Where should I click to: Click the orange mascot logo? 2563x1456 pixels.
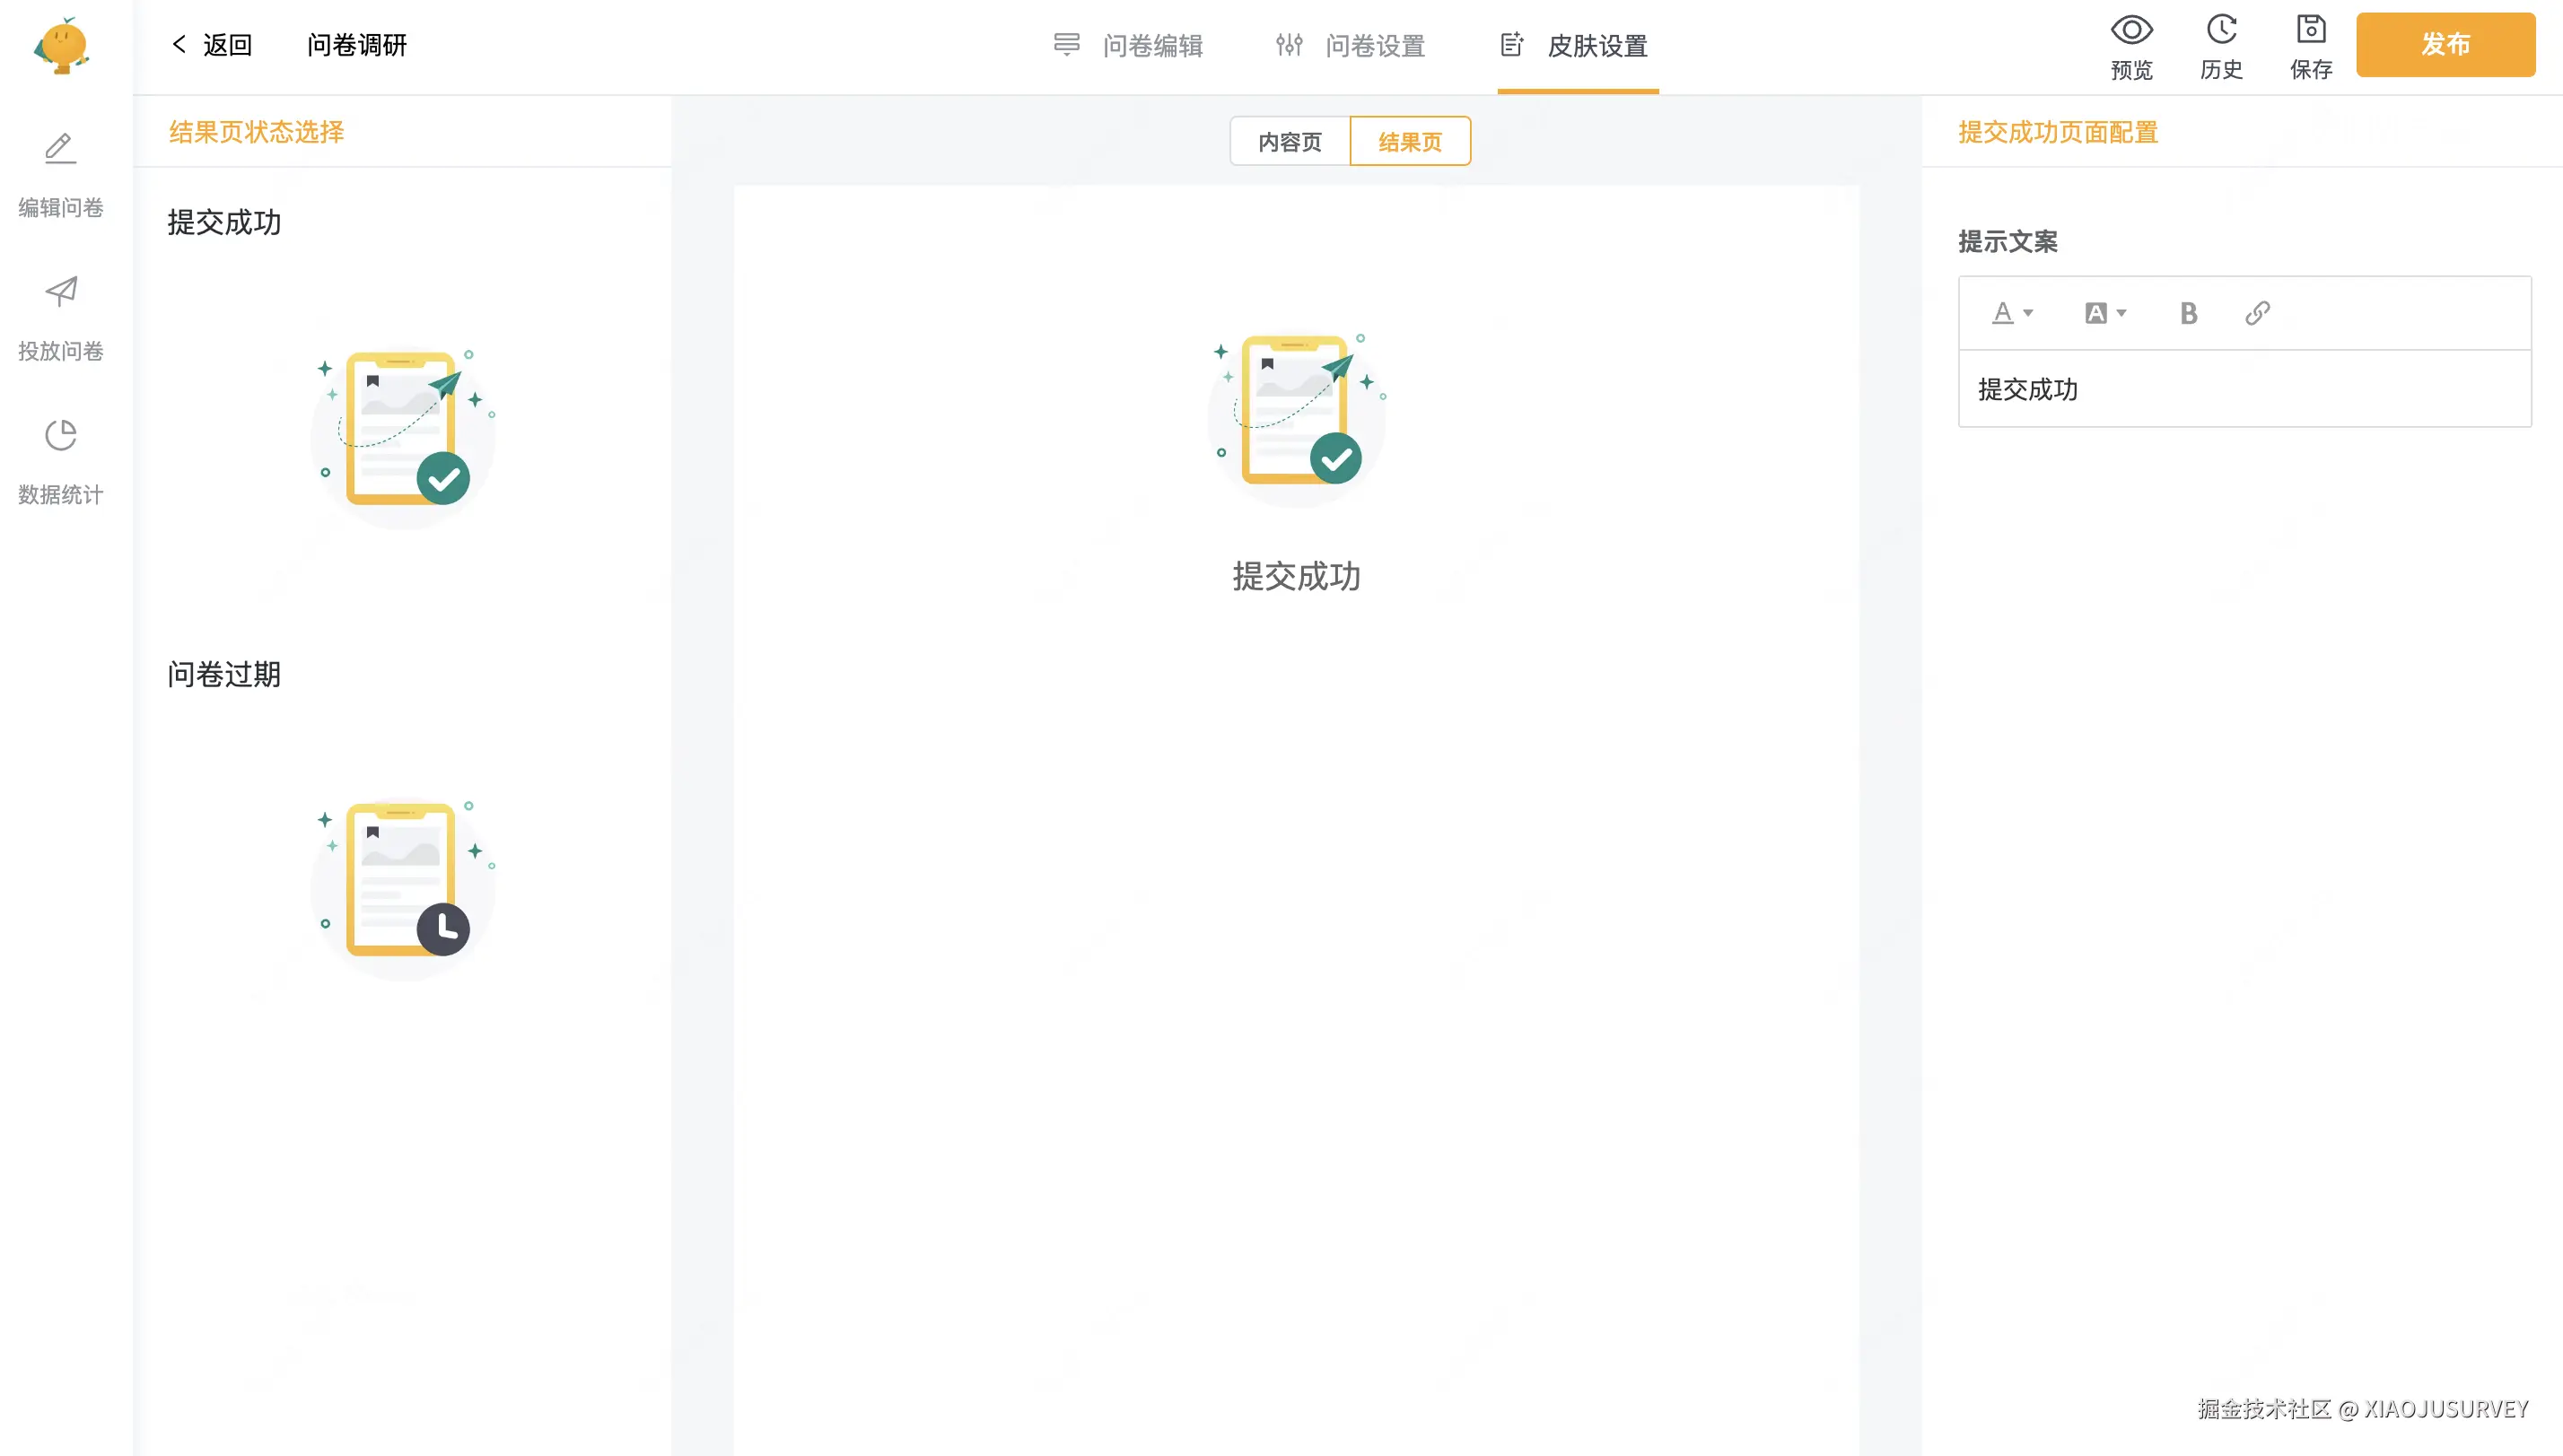[62, 45]
